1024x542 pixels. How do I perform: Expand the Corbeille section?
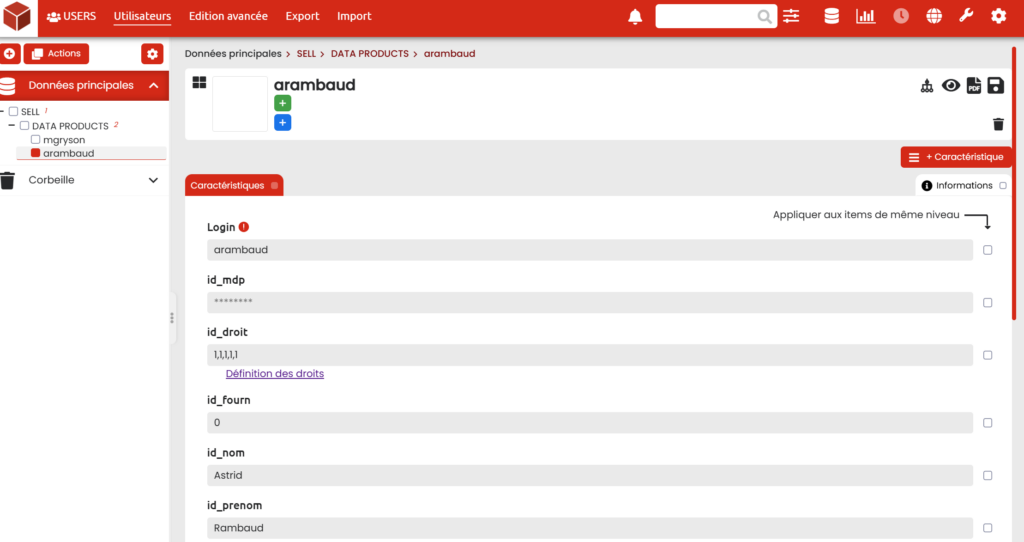click(153, 180)
